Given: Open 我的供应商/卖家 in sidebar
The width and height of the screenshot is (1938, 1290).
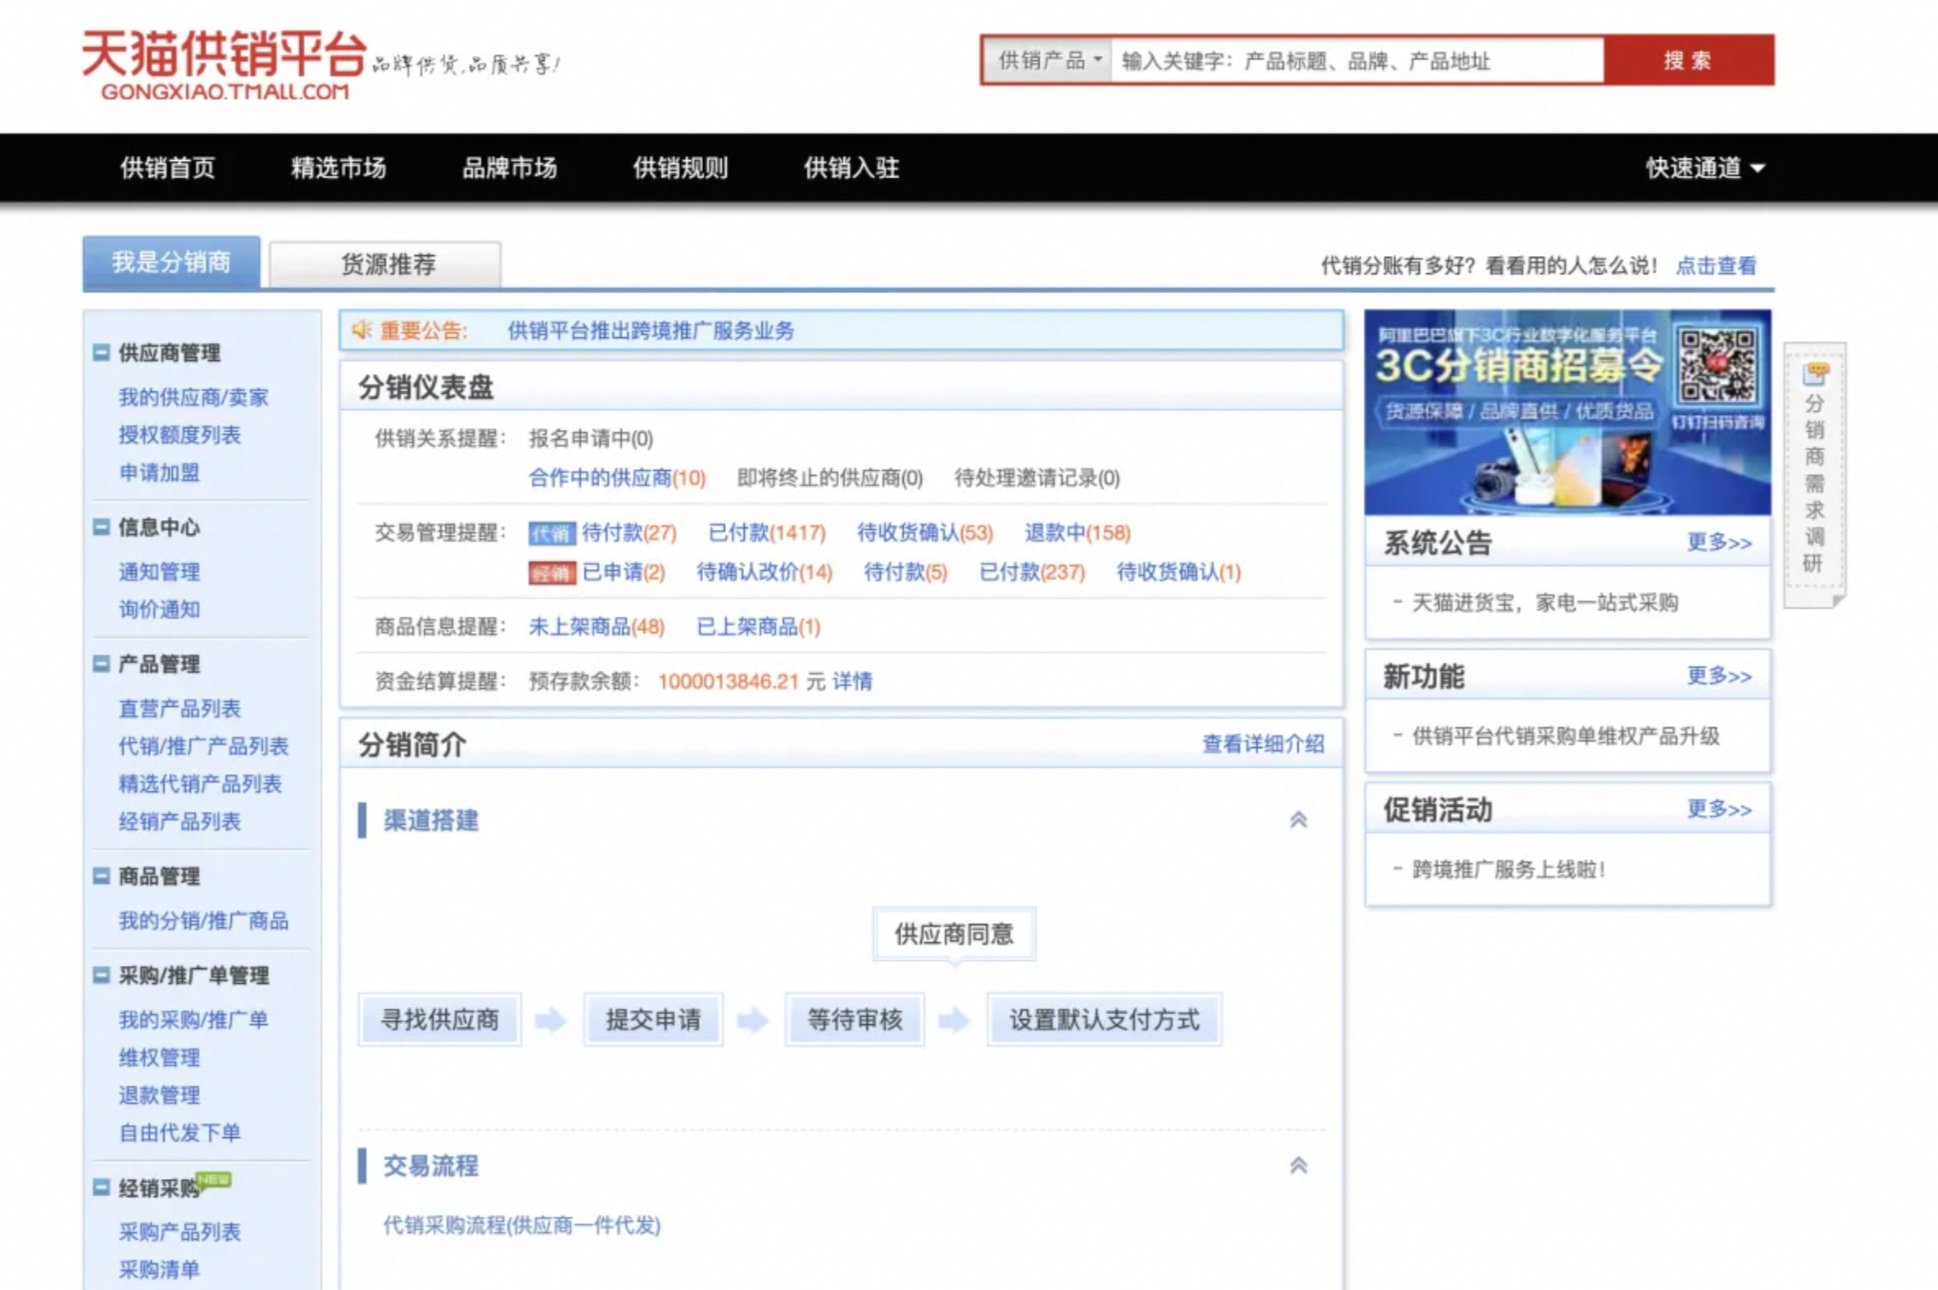Looking at the screenshot, I should (194, 398).
